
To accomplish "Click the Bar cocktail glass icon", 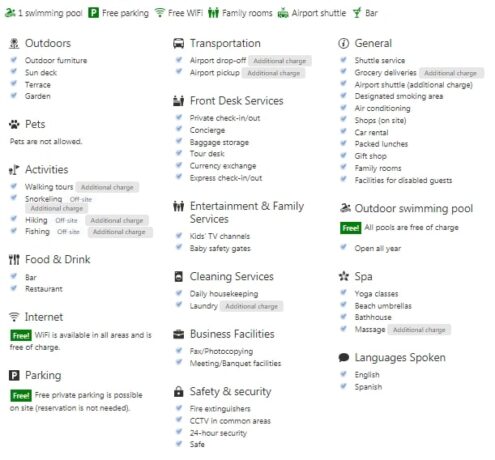I will click(357, 13).
